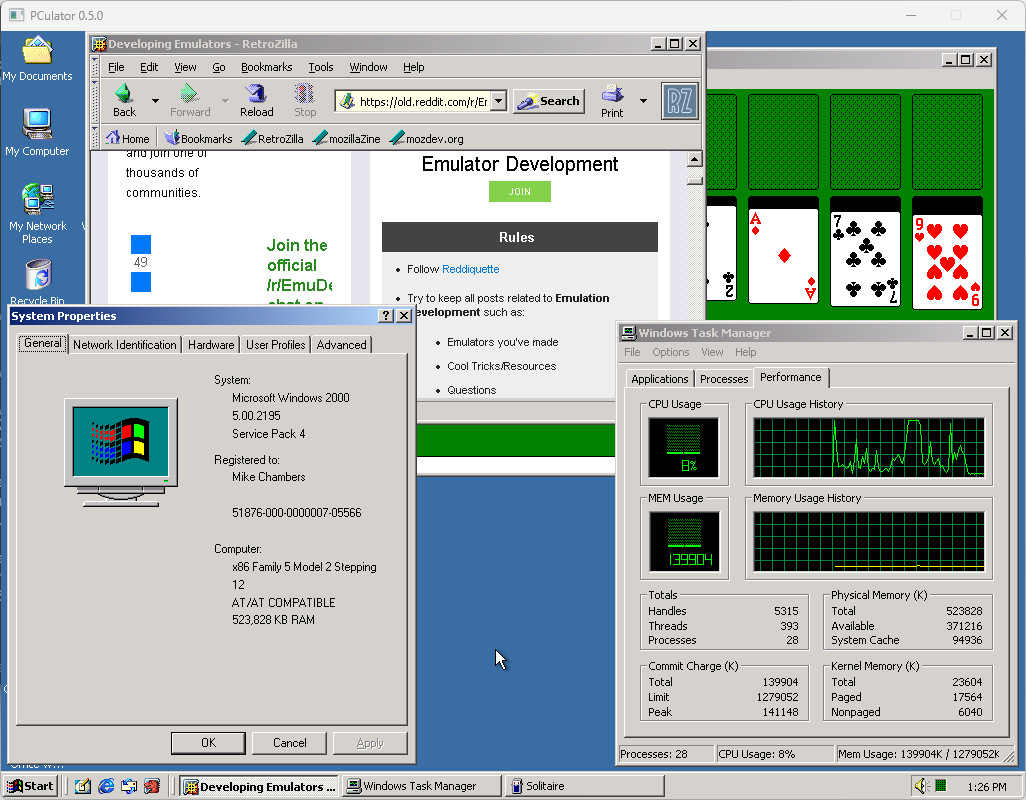1026x800 pixels.
Task: Expand the Back button history dropdown arrow
Action: tap(155, 101)
